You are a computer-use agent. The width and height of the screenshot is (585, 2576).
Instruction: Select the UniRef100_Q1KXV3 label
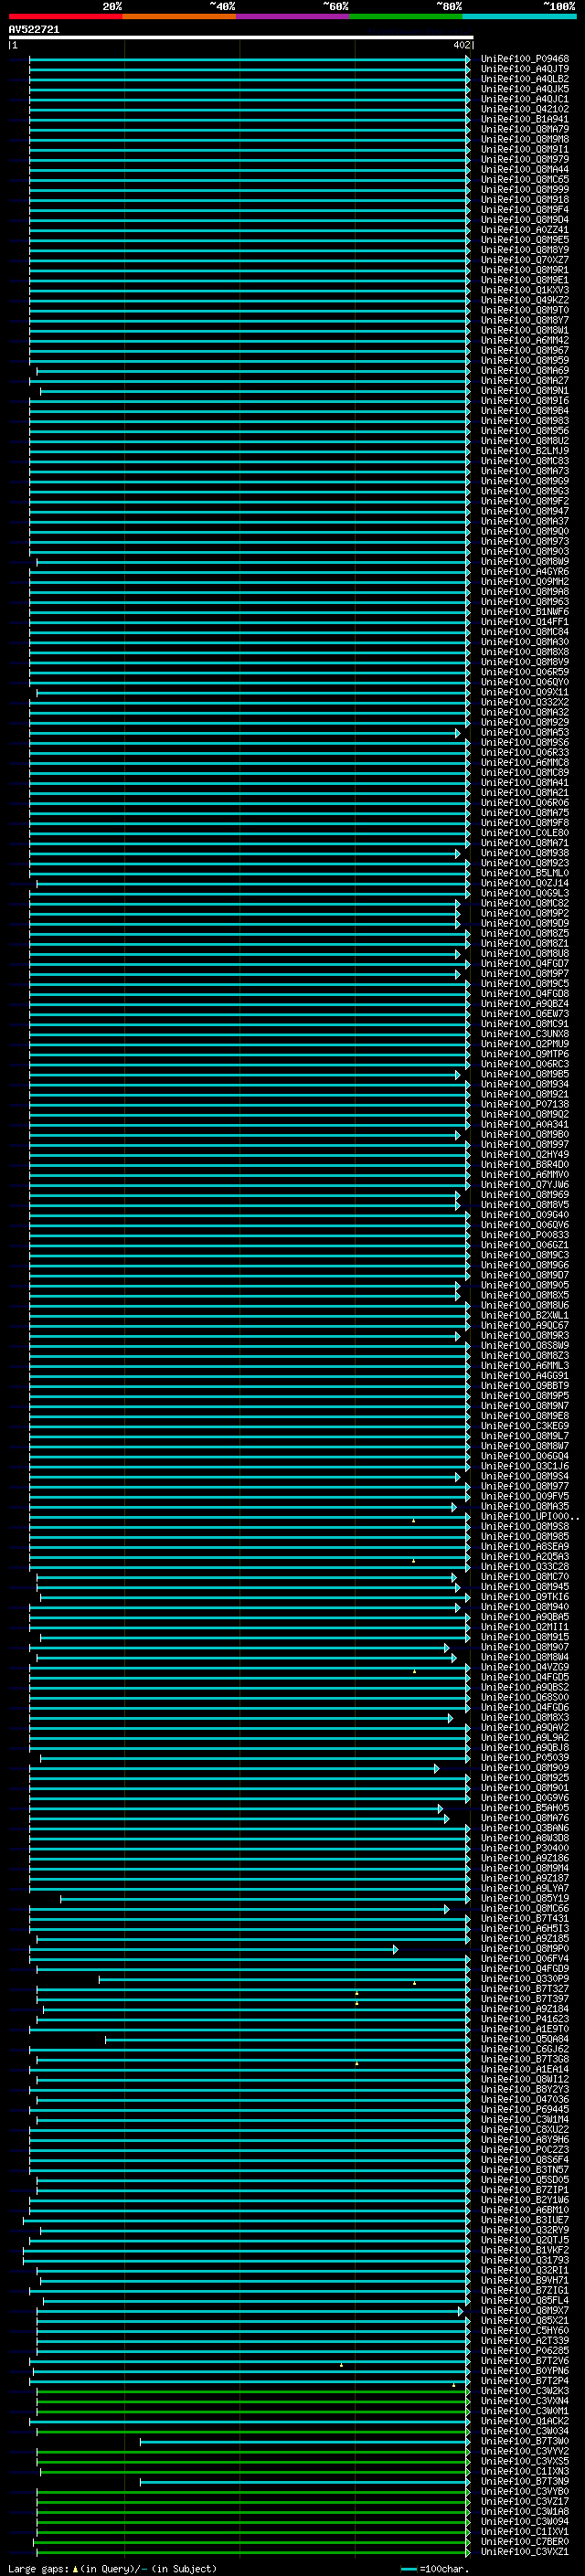coord(525,290)
